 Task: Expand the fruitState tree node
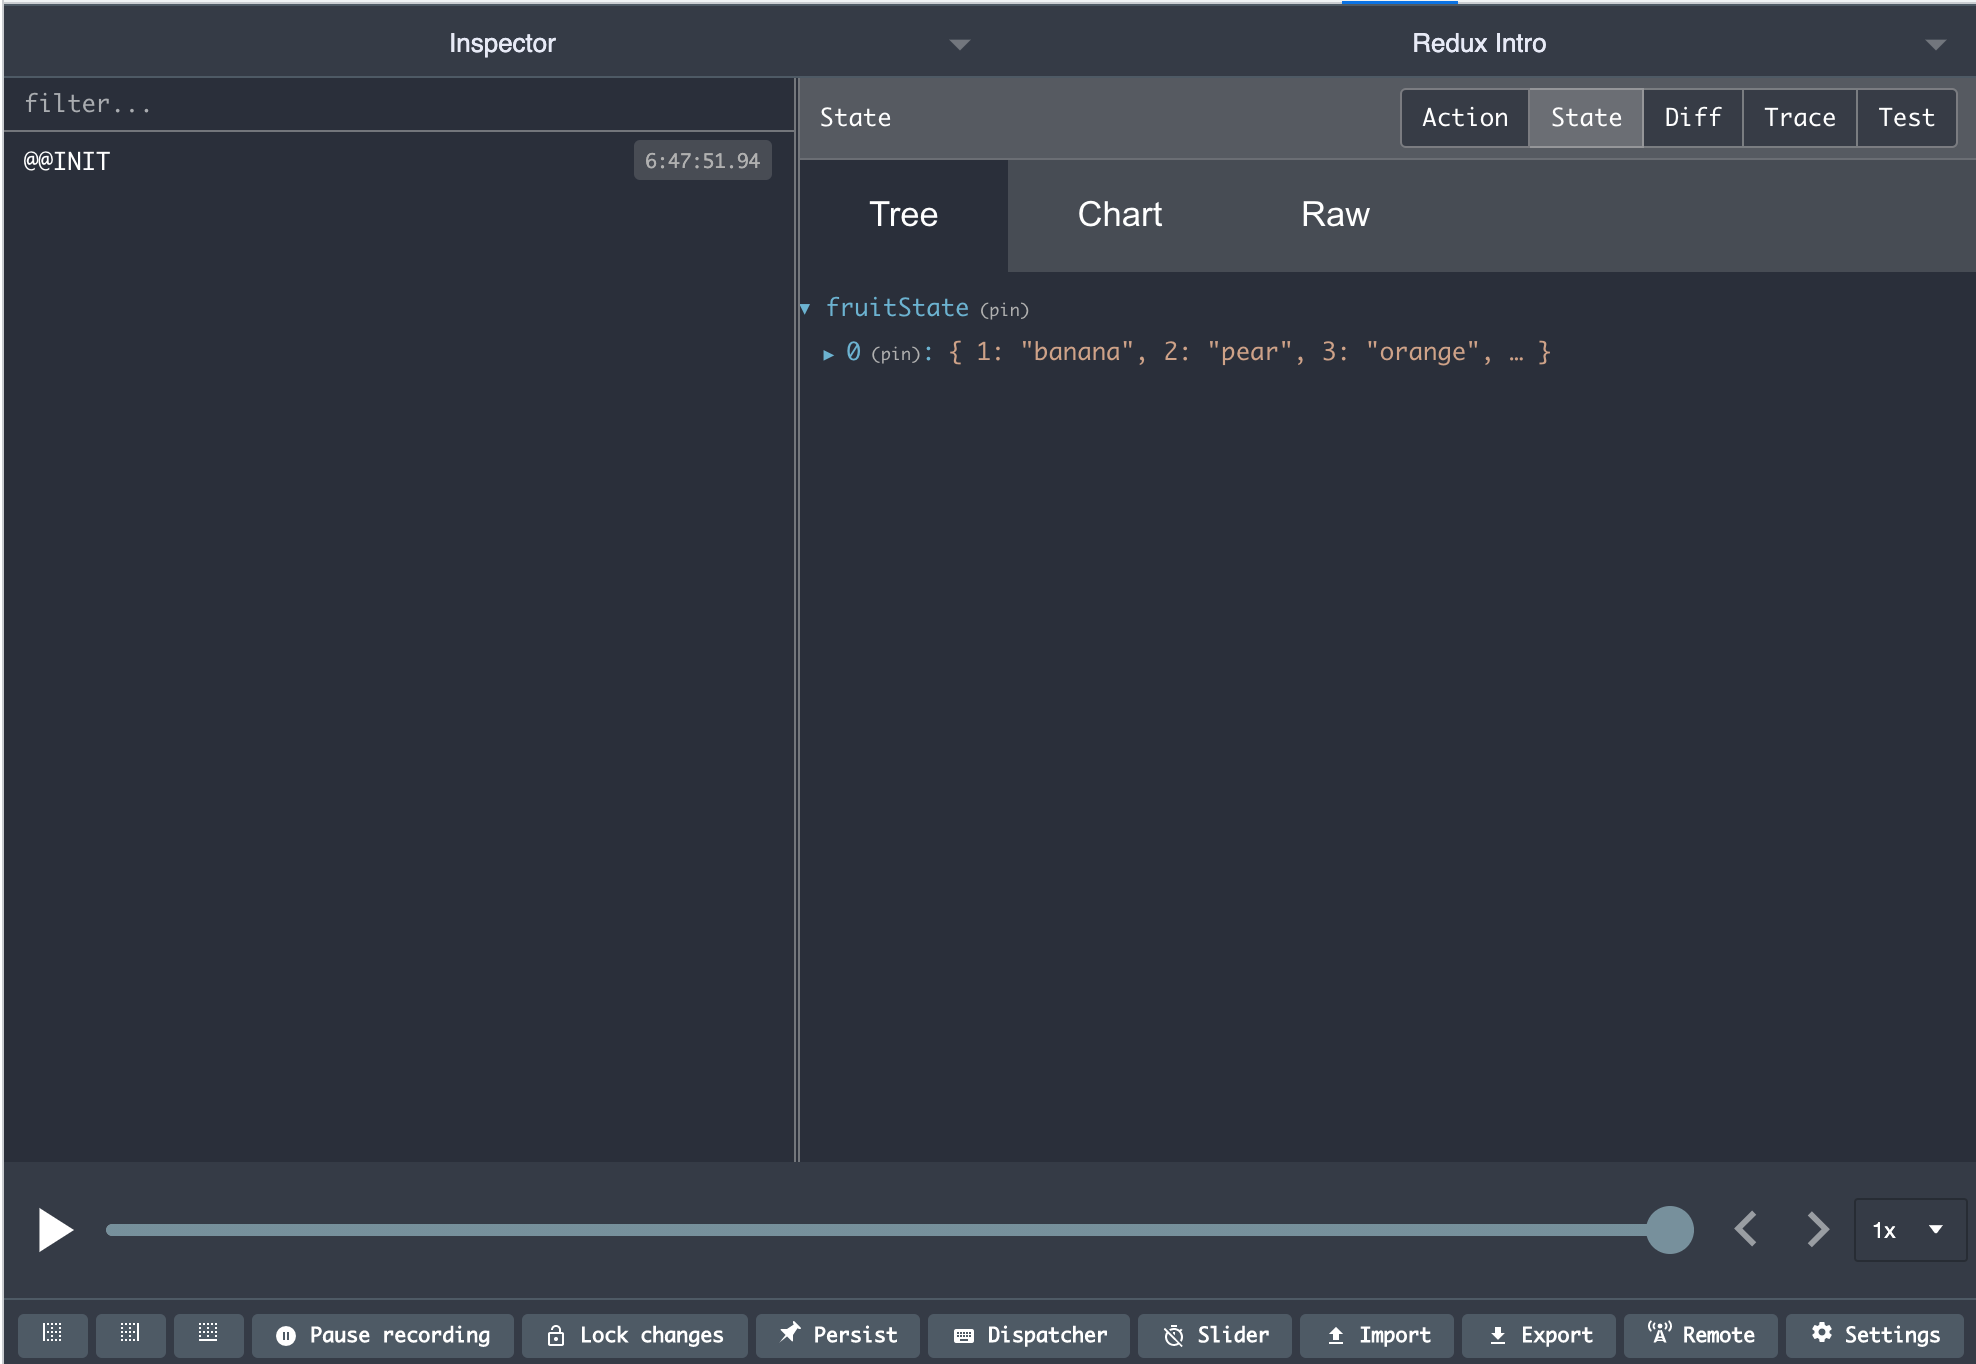pyautogui.click(x=808, y=308)
